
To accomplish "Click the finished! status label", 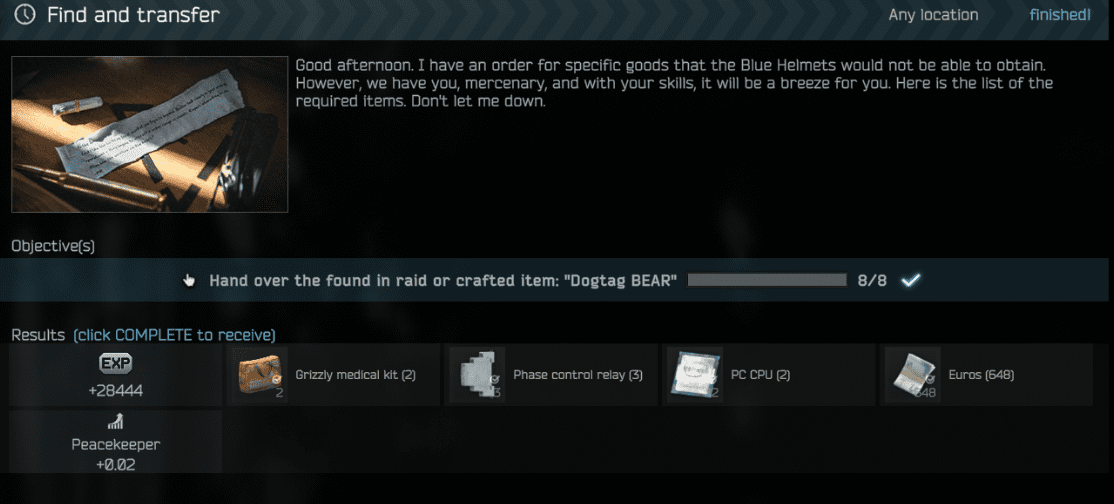I will [1060, 15].
